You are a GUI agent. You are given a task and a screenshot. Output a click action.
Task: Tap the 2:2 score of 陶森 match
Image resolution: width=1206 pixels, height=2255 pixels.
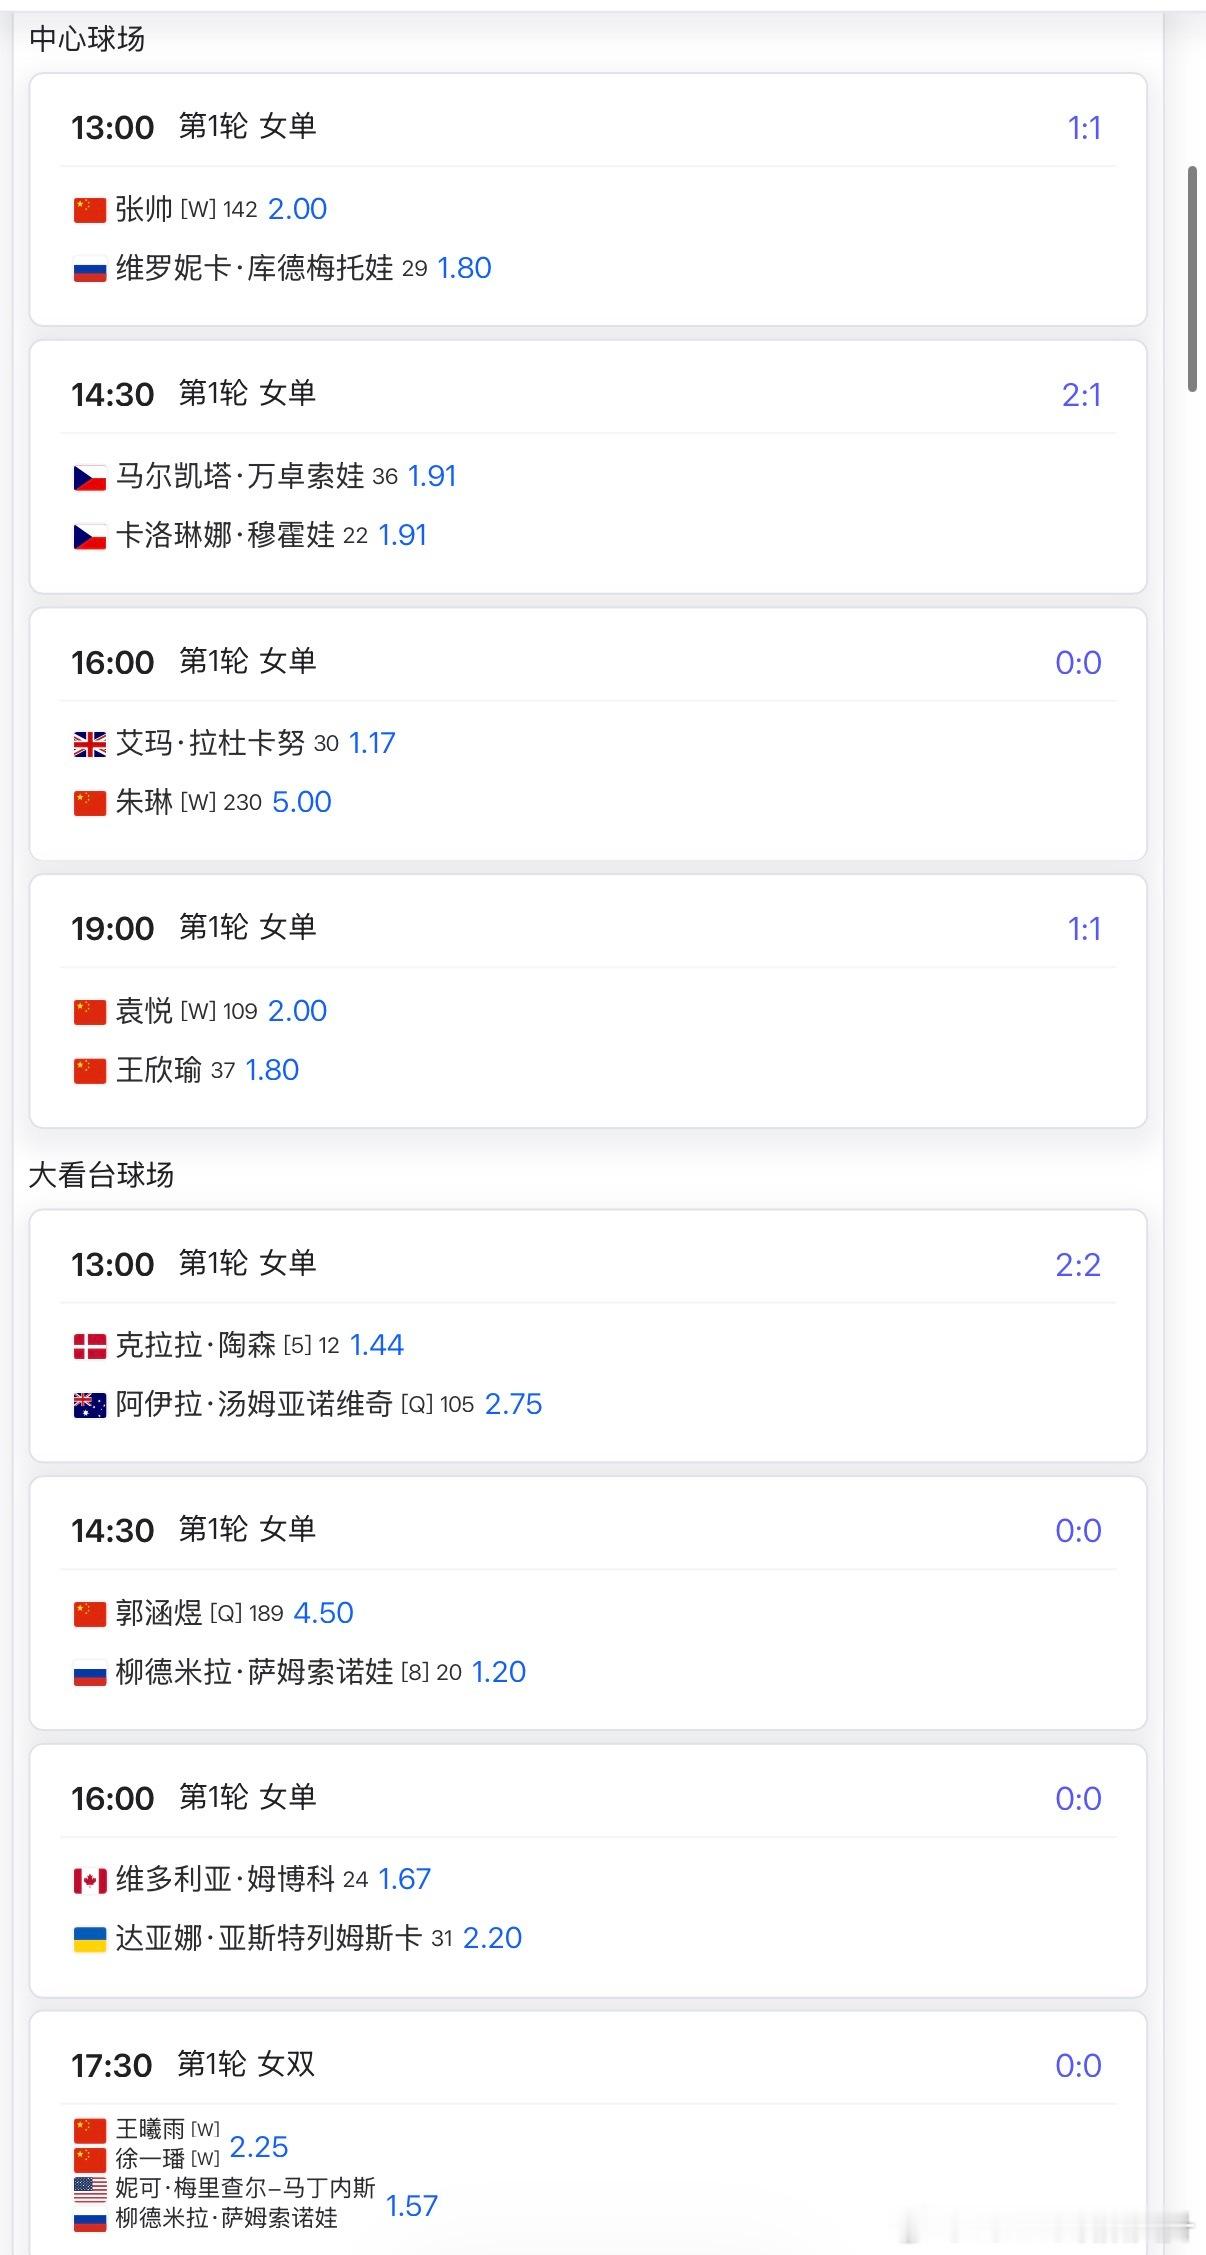[1077, 1265]
